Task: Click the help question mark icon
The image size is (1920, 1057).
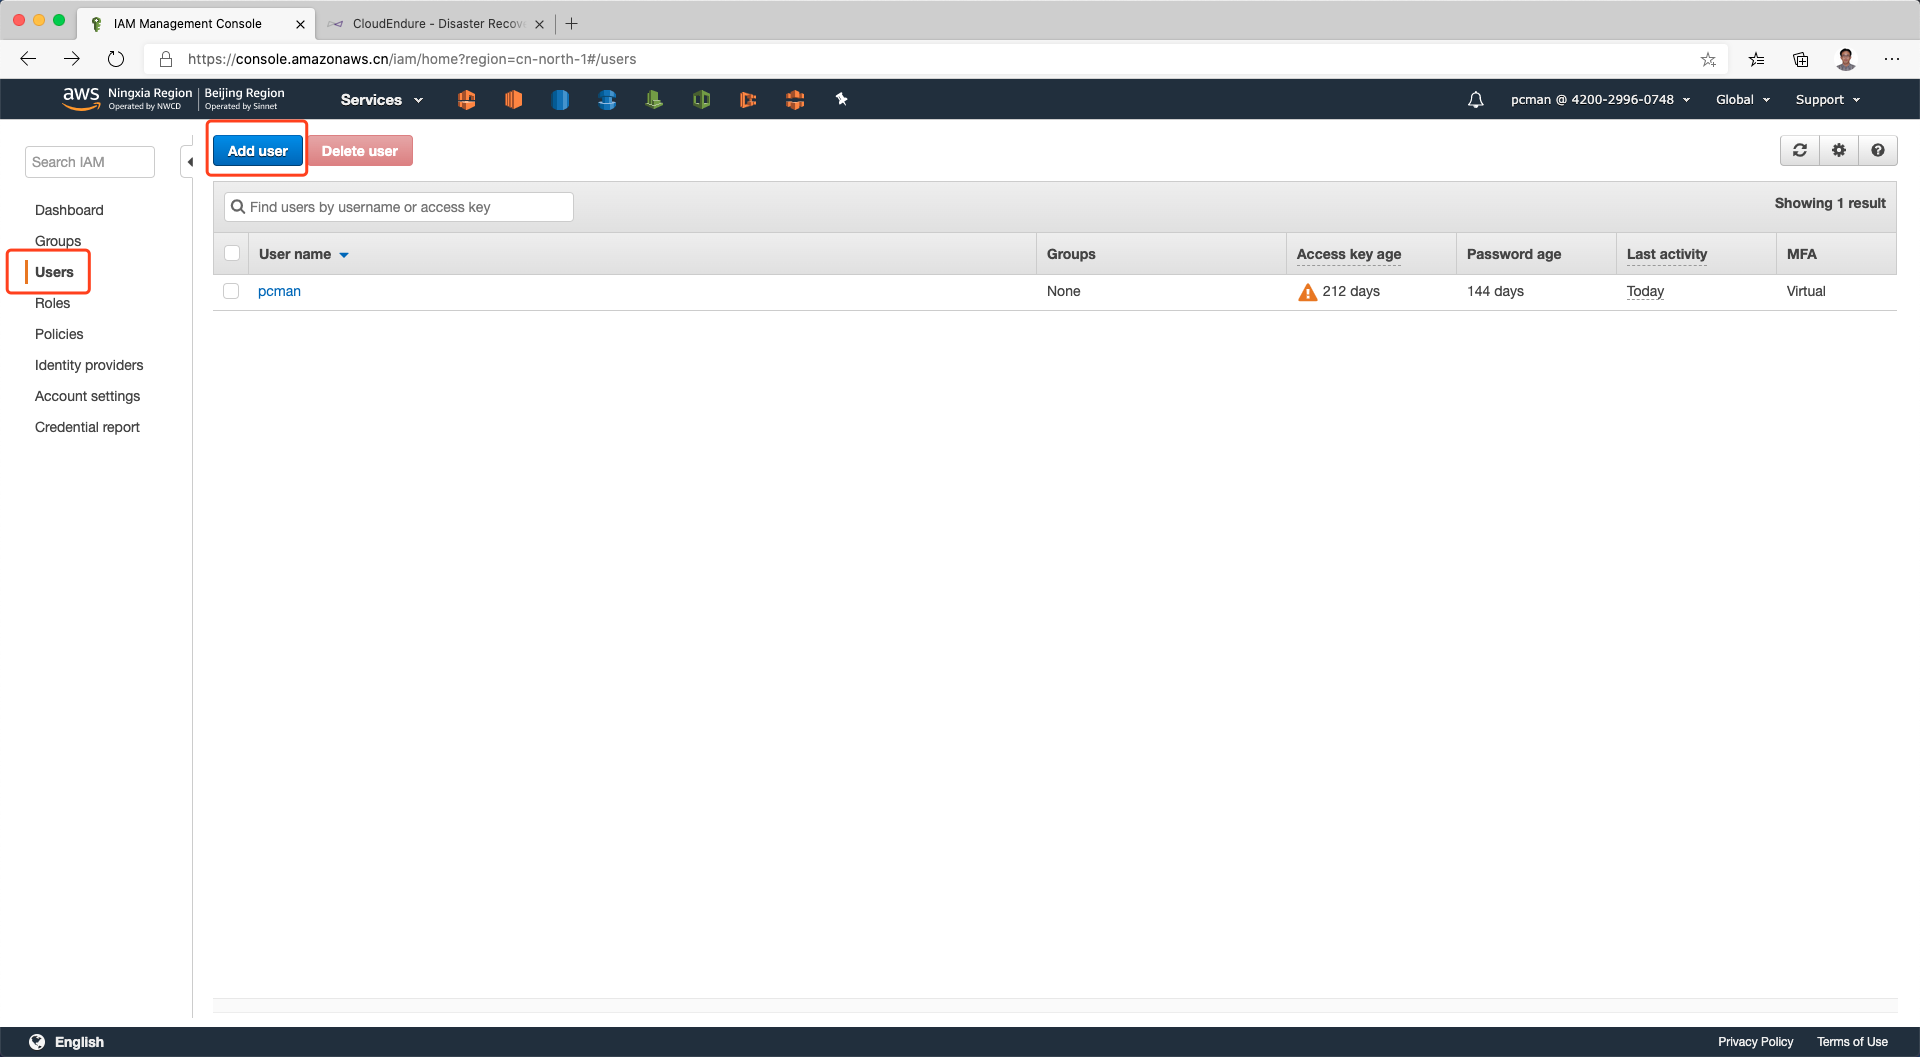Action: pos(1877,150)
